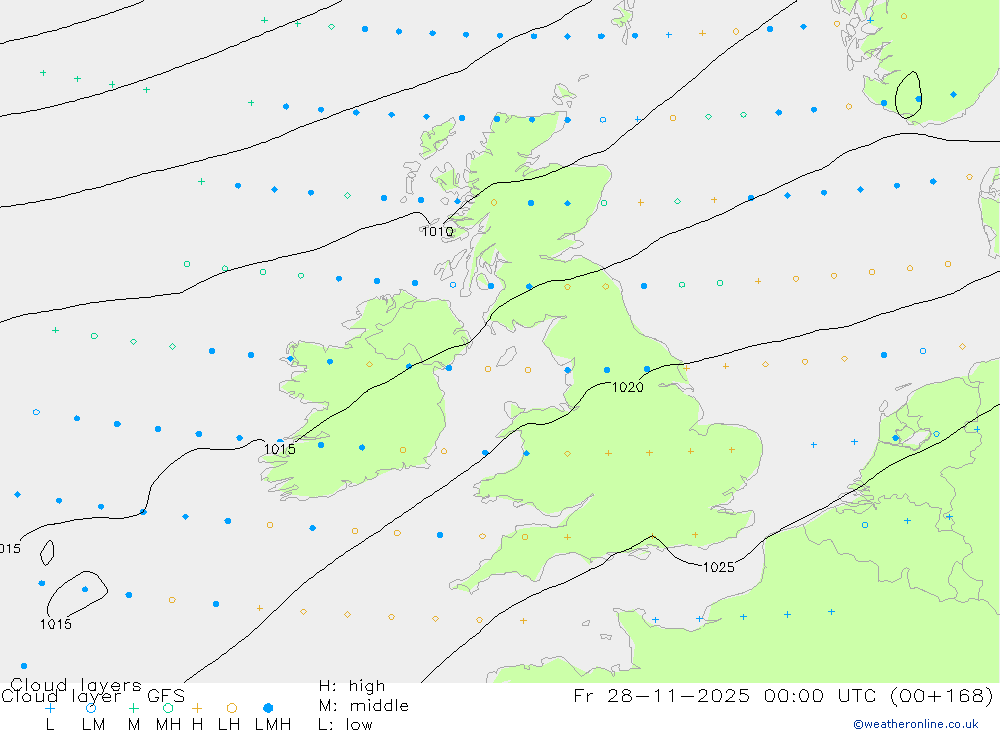Viewport: 1000px width, 733px height.
Task: Click the 'LMH' legend label text
Action: (x=273, y=725)
